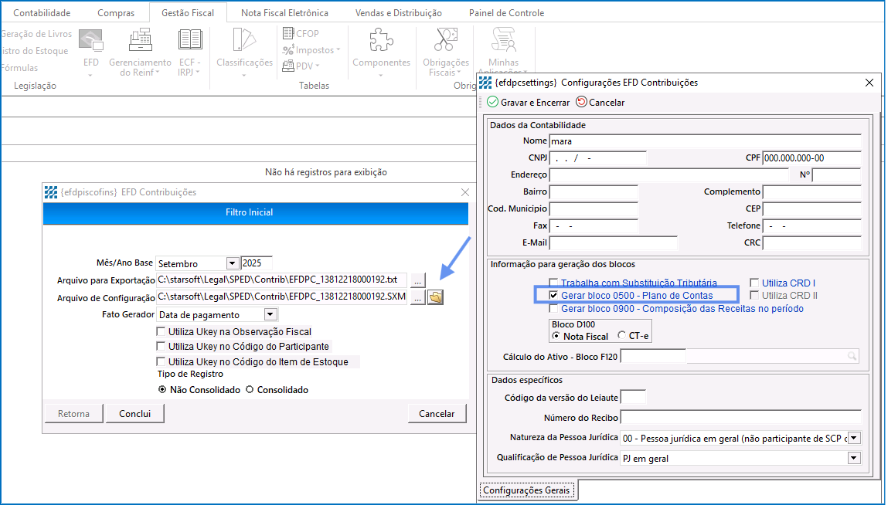
Task: Click the Número do Recibo field
Action: (x=739, y=417)
